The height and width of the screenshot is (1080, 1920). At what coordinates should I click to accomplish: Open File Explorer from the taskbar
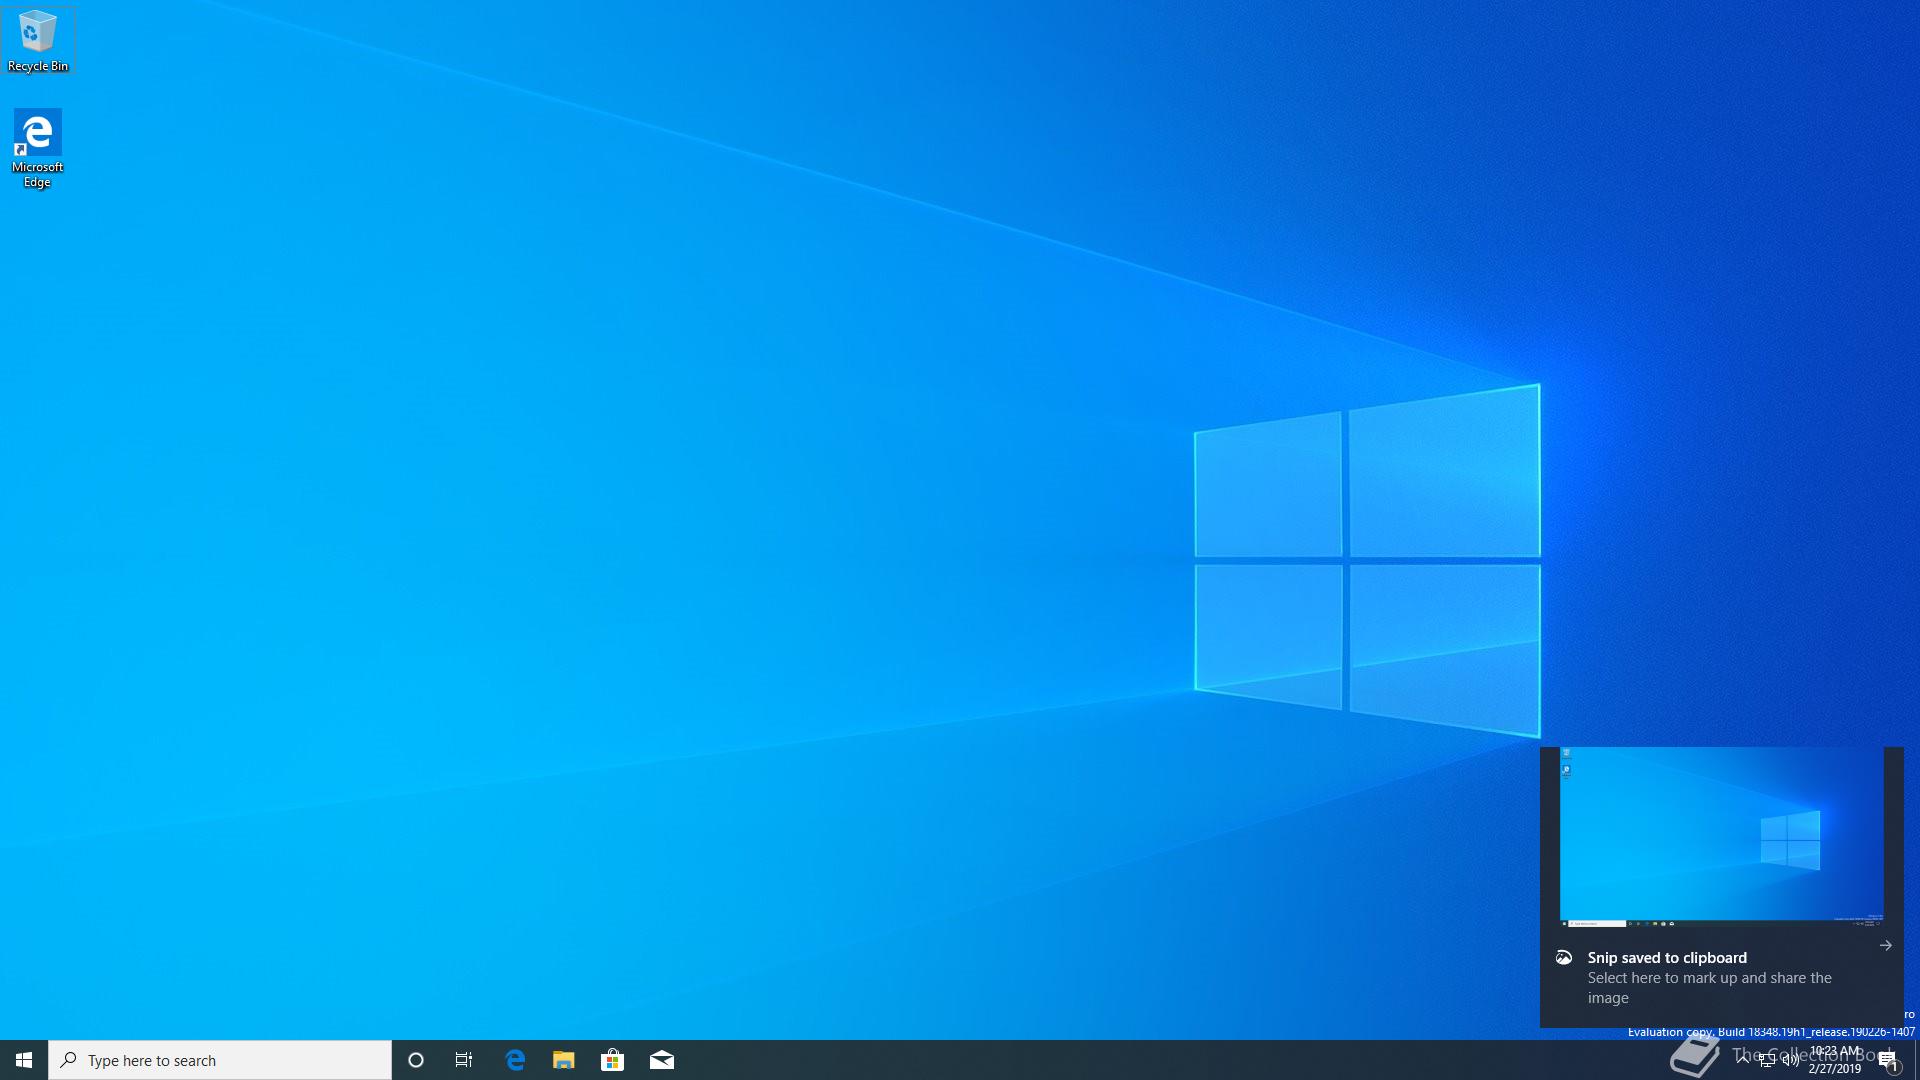(x=564, y=1060)
